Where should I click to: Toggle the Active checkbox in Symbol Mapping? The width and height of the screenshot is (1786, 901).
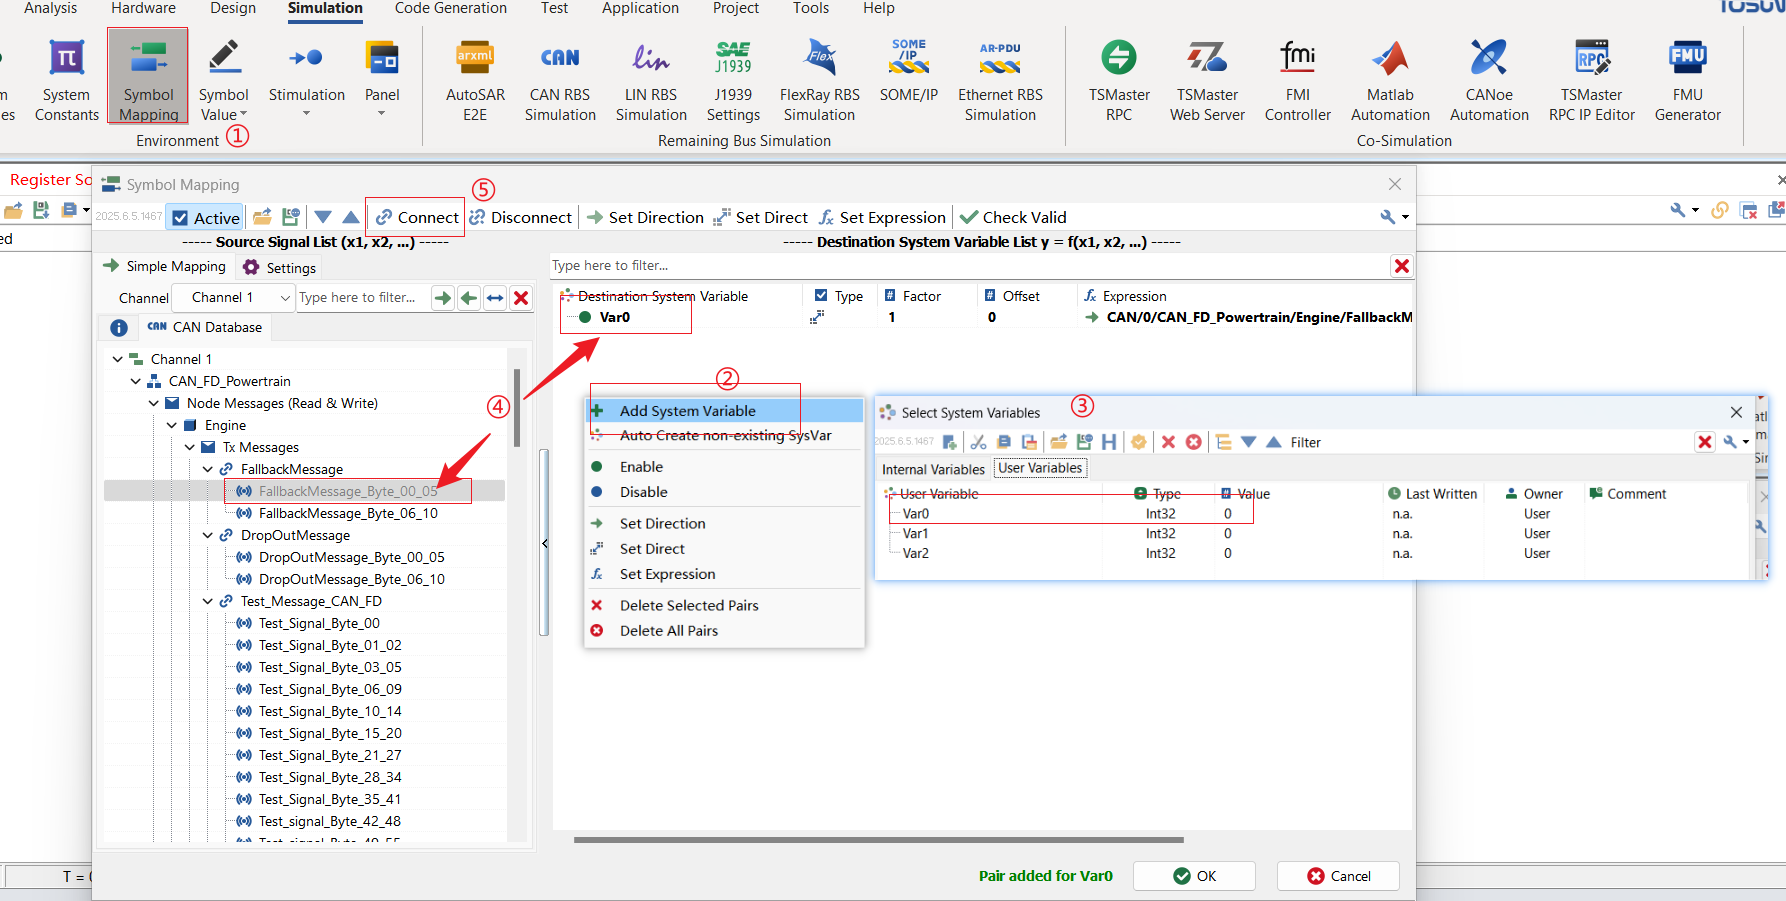coord(181,218)
